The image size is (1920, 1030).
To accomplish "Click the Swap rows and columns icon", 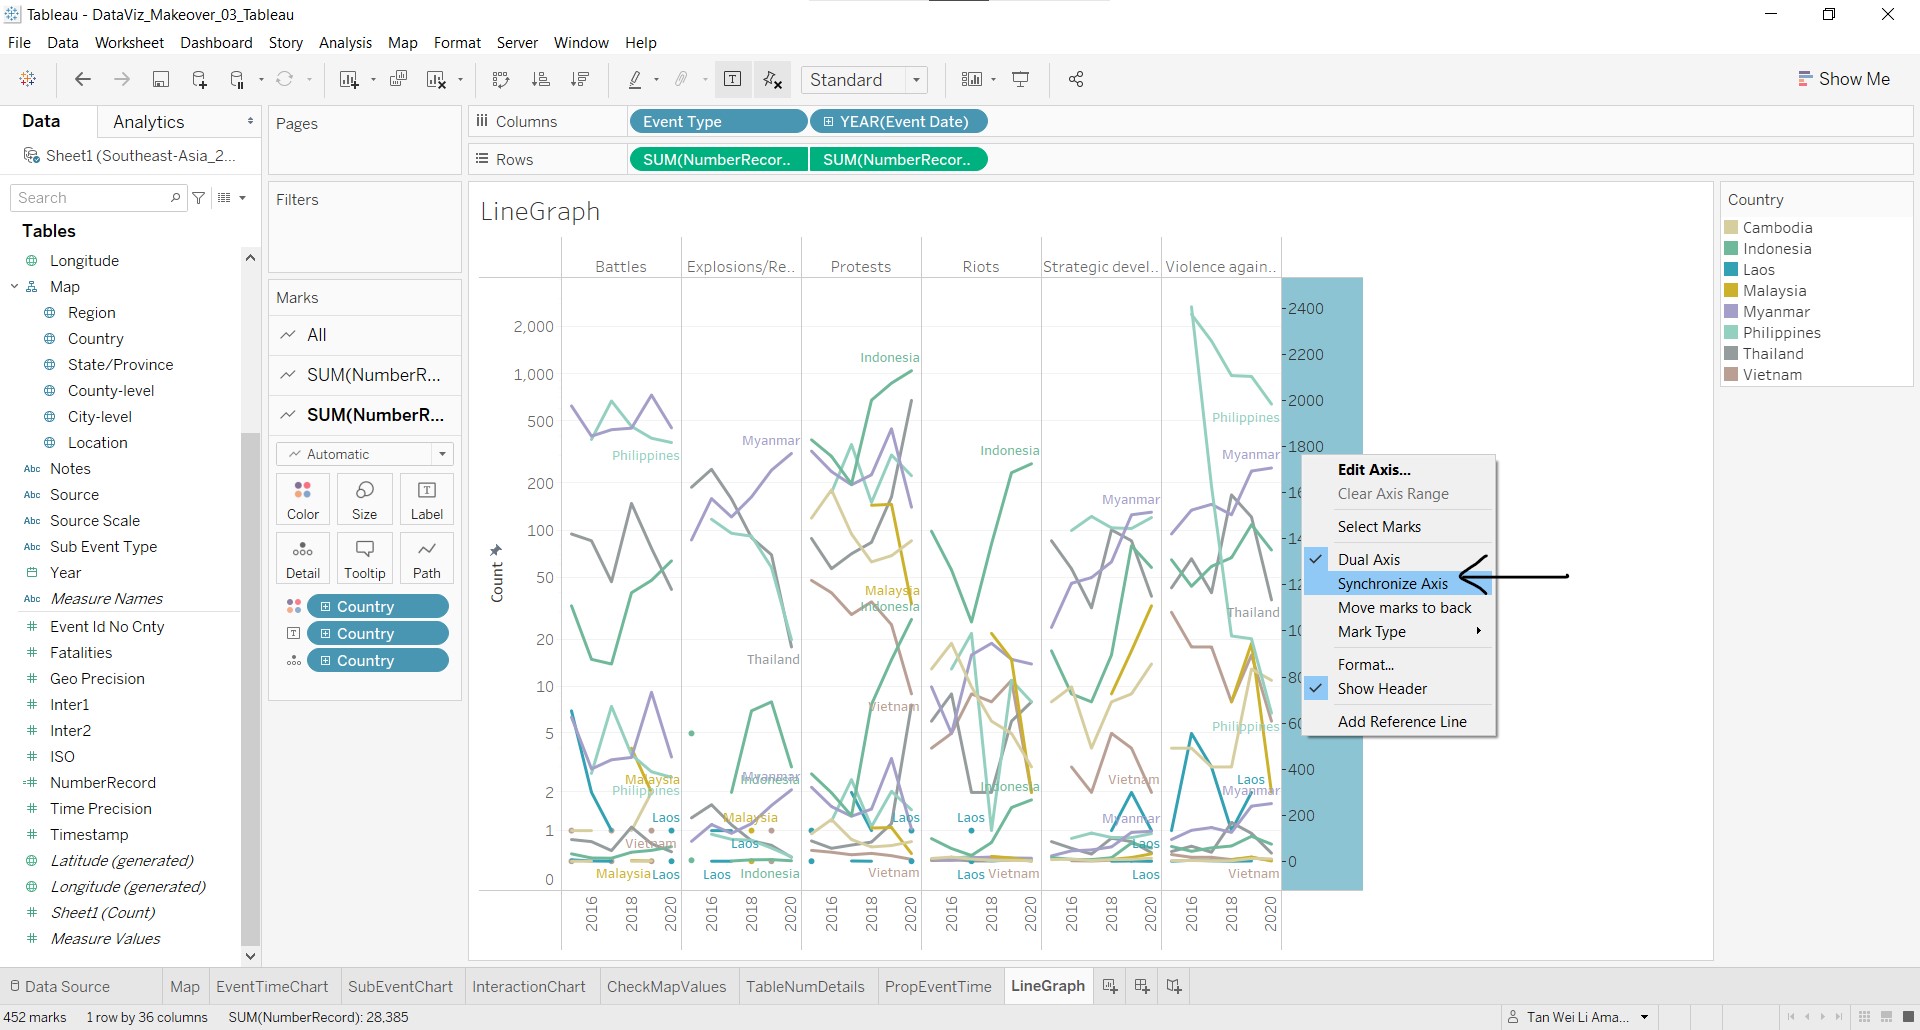I will click(501, 80).
